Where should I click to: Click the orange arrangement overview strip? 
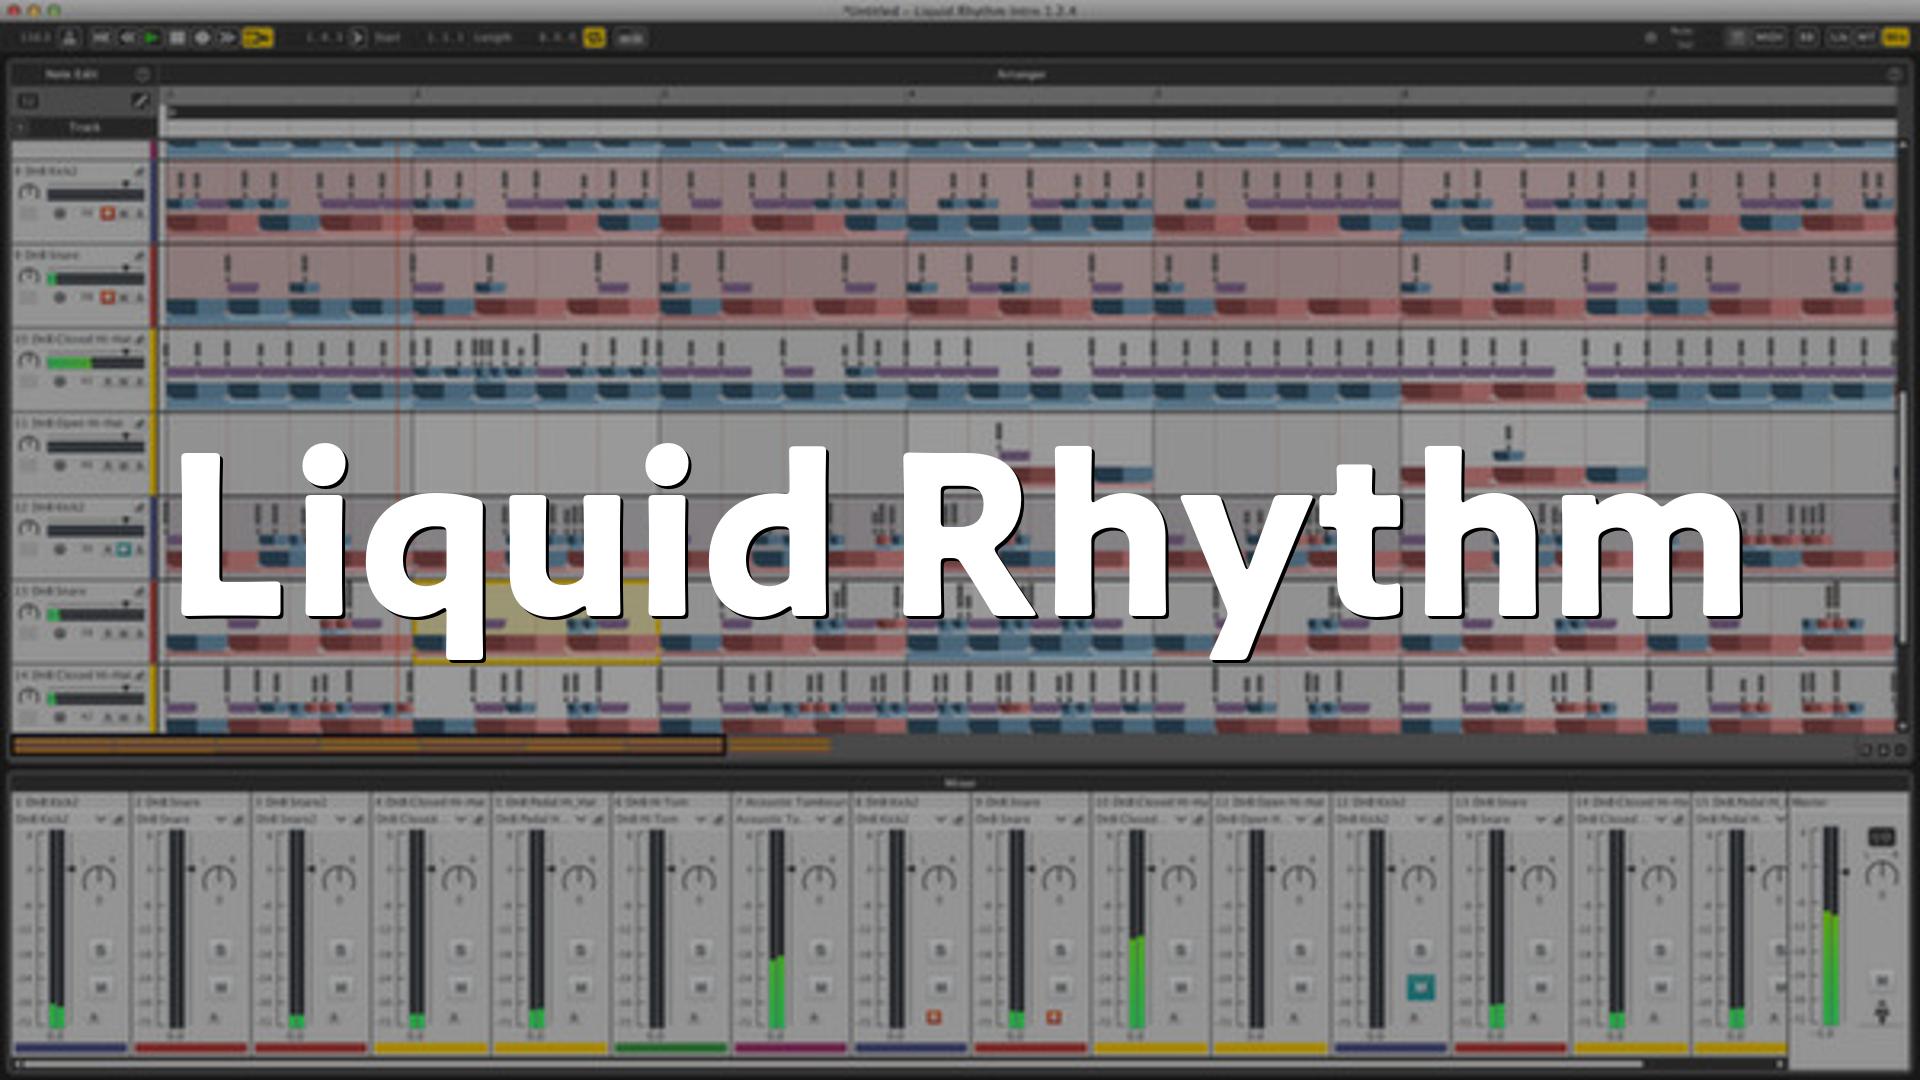coord(368,745)
